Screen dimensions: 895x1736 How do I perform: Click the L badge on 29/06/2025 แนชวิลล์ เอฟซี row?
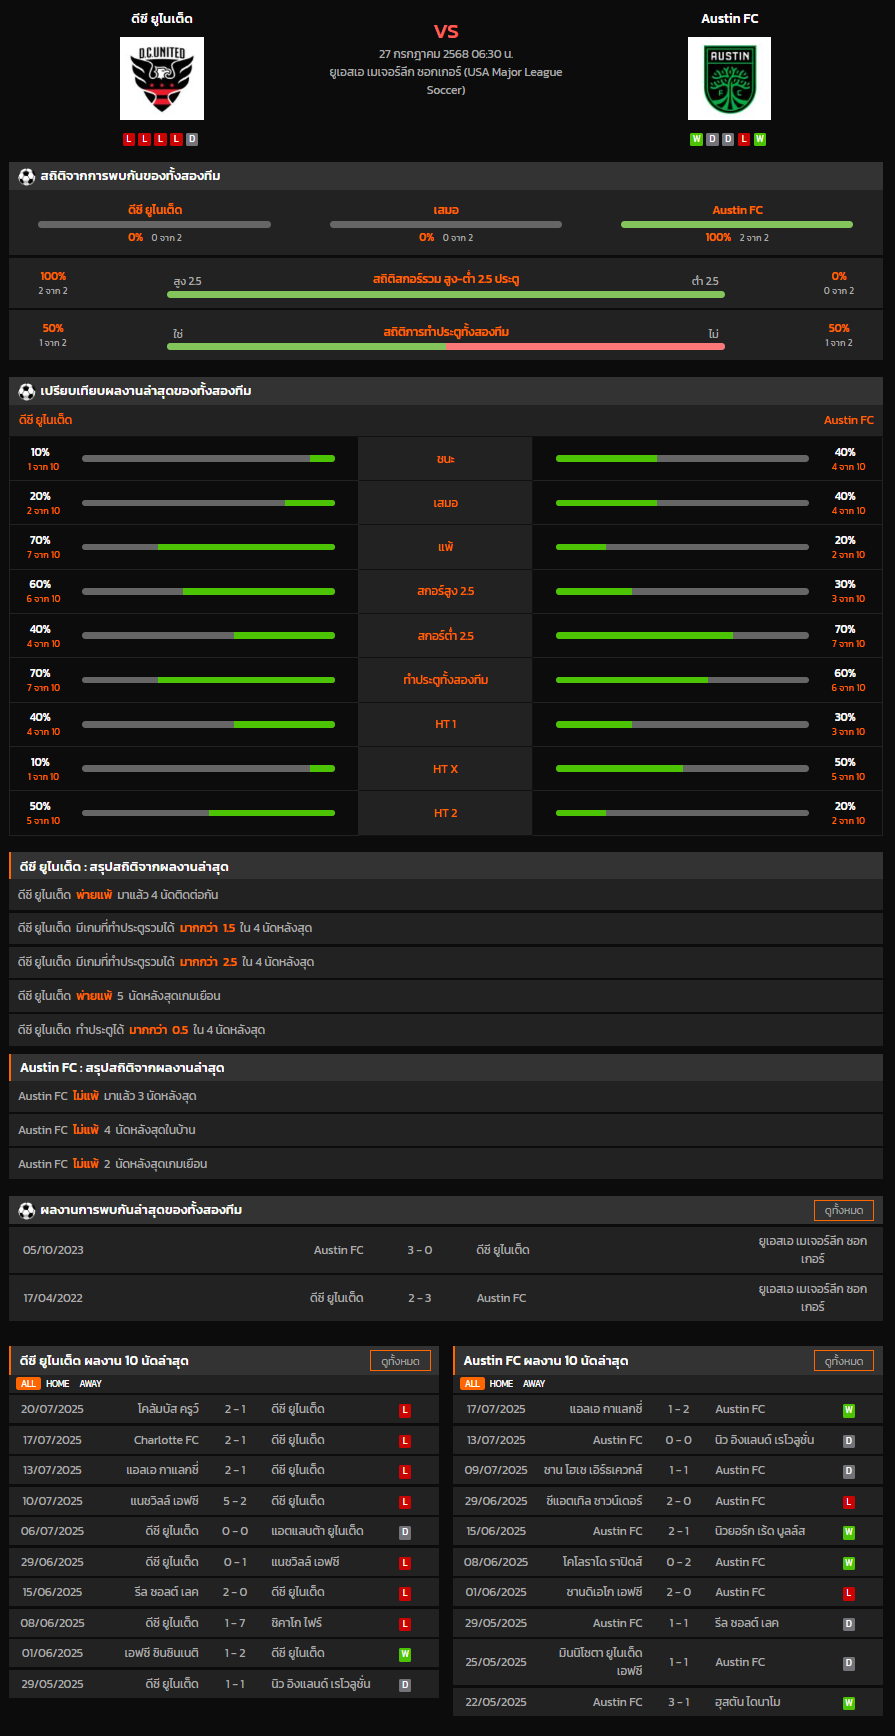pyautogui.click(x=405, y=1563)
